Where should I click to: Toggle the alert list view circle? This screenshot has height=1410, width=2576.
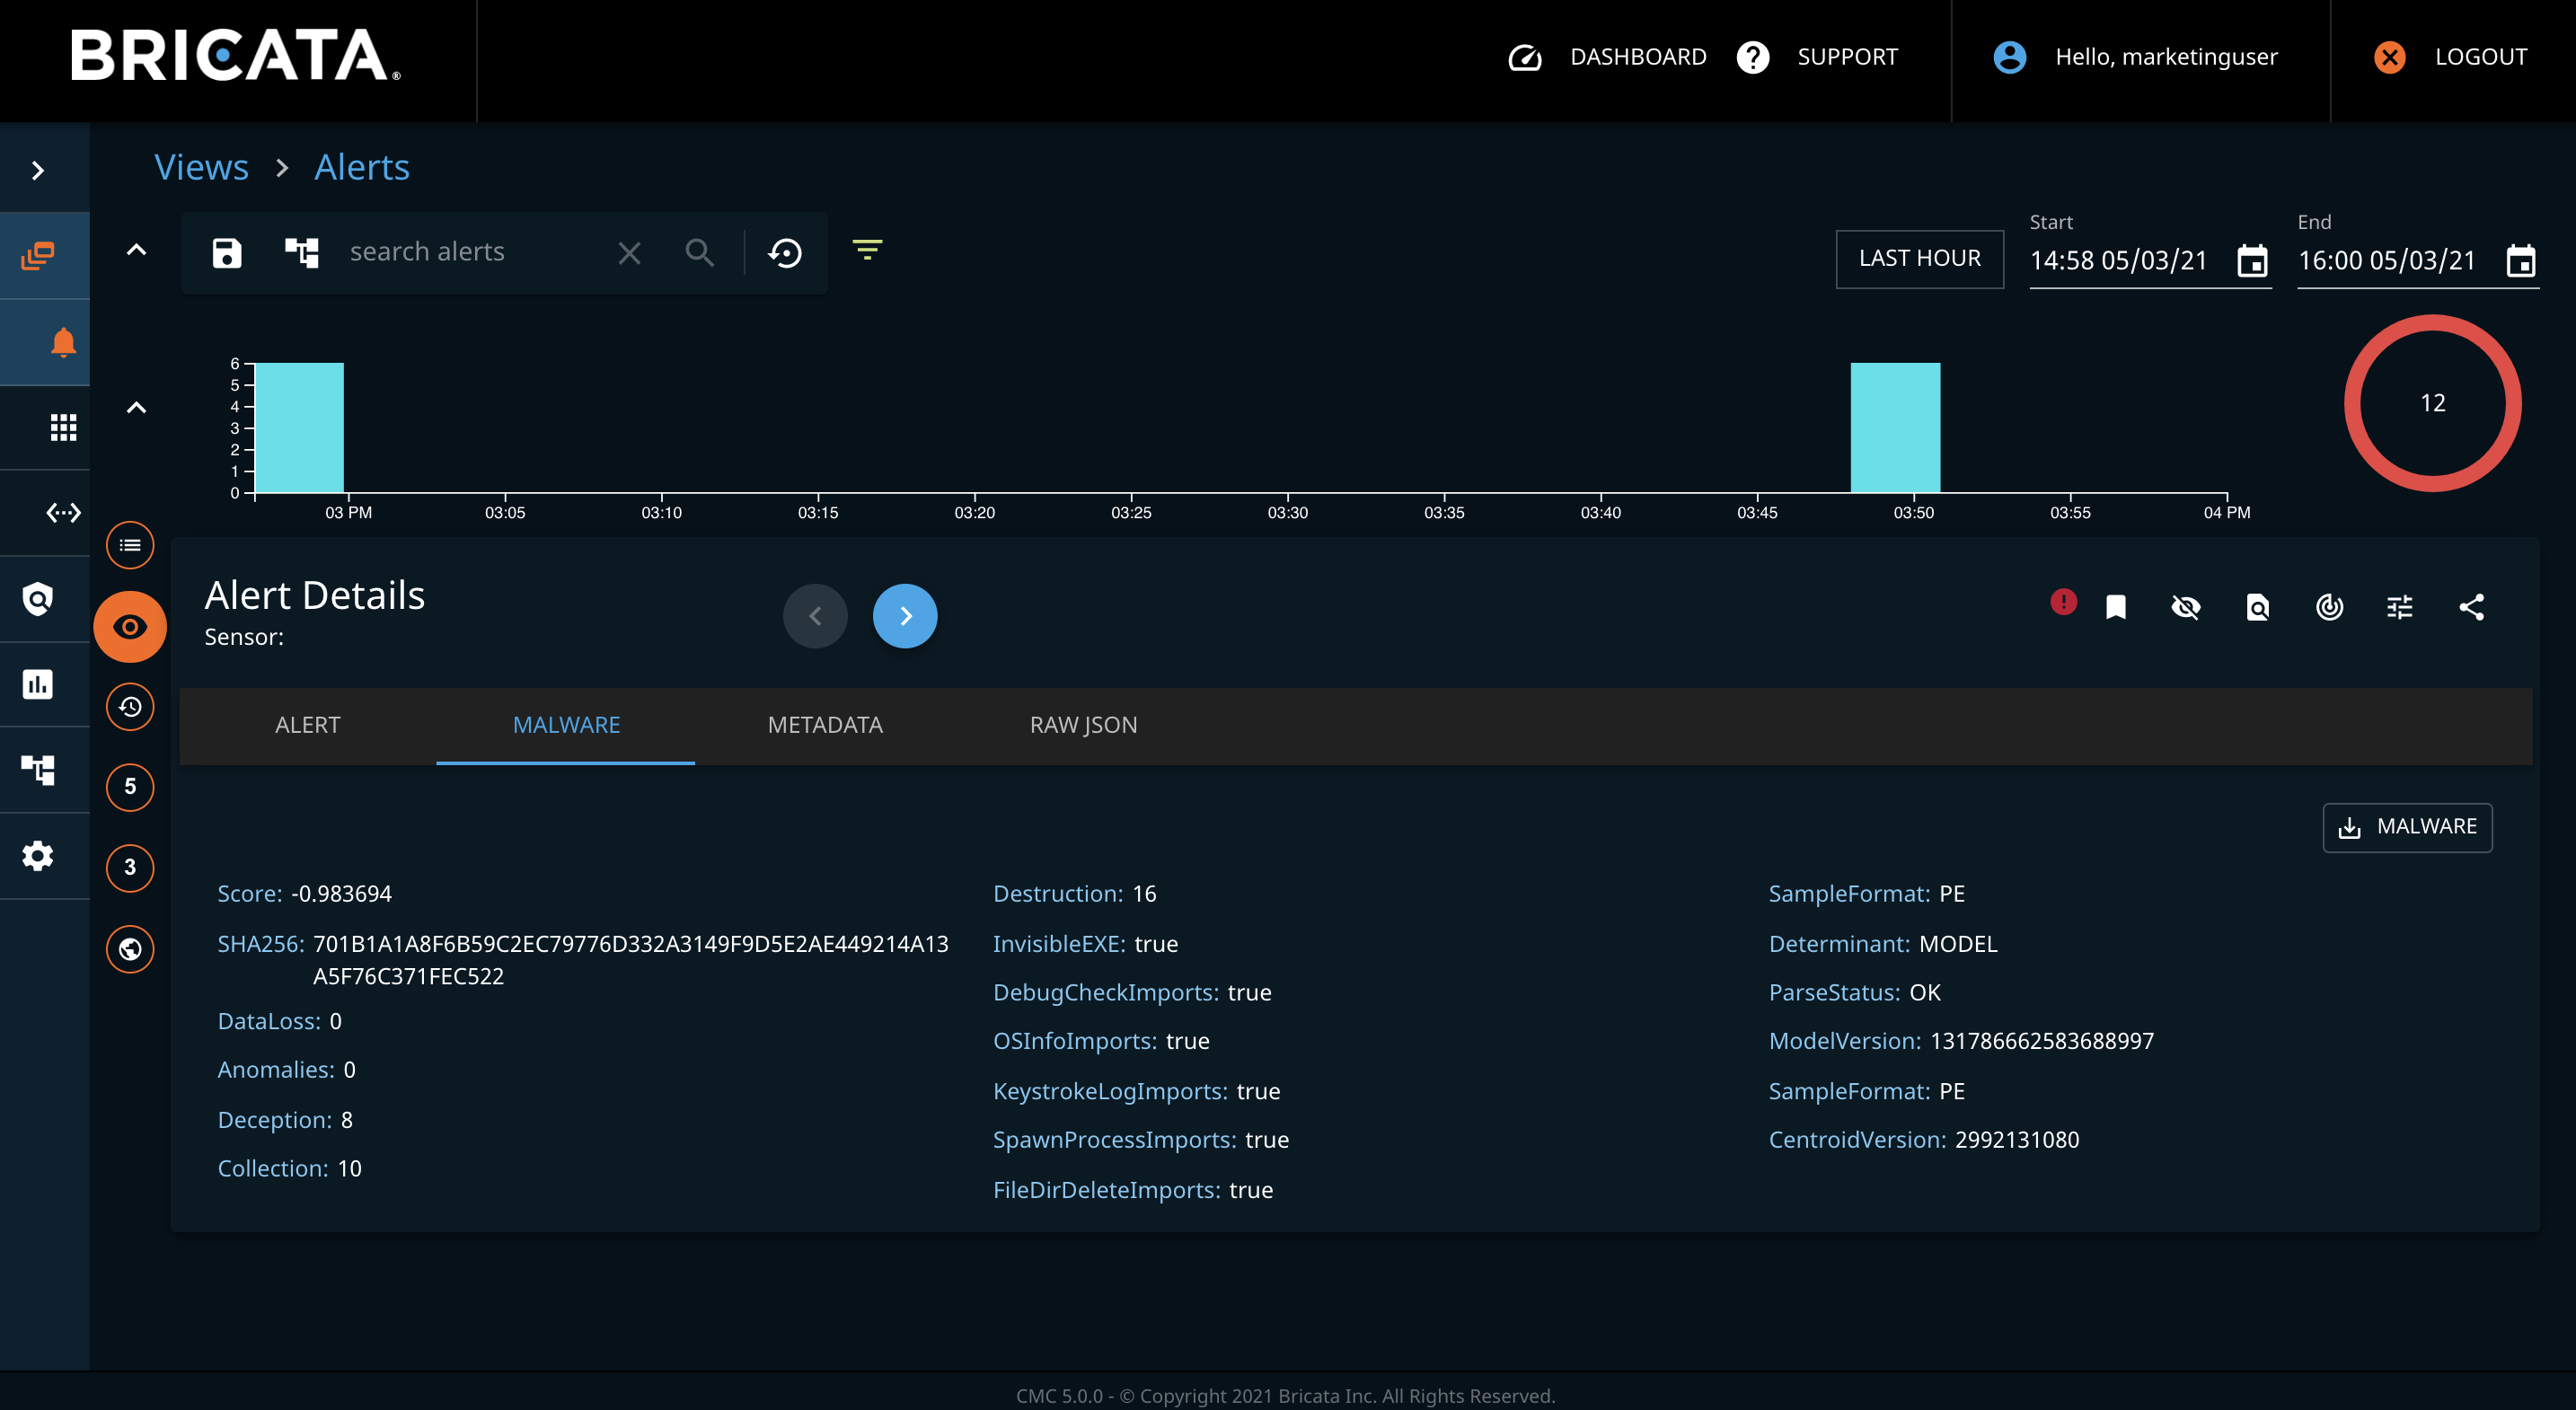tap(130, 545)
